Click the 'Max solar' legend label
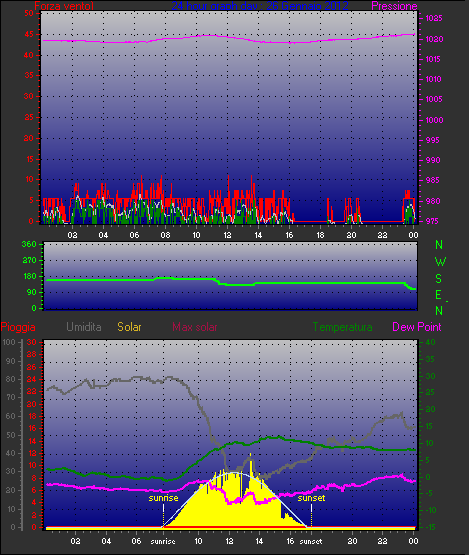This screenshot has height=555, width=469. coord(195,327)
